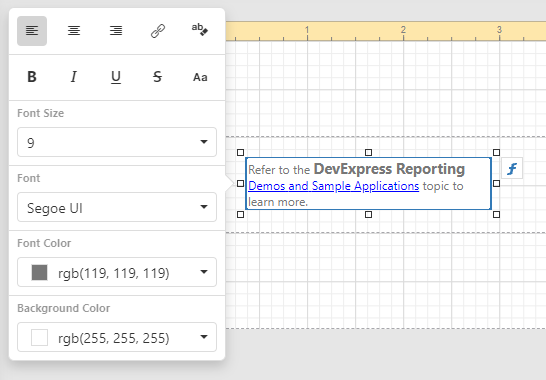The width and height of the screenshot is (546, 380).
Task: Toggle italic formatting
Action: click(x=74, y=77)
